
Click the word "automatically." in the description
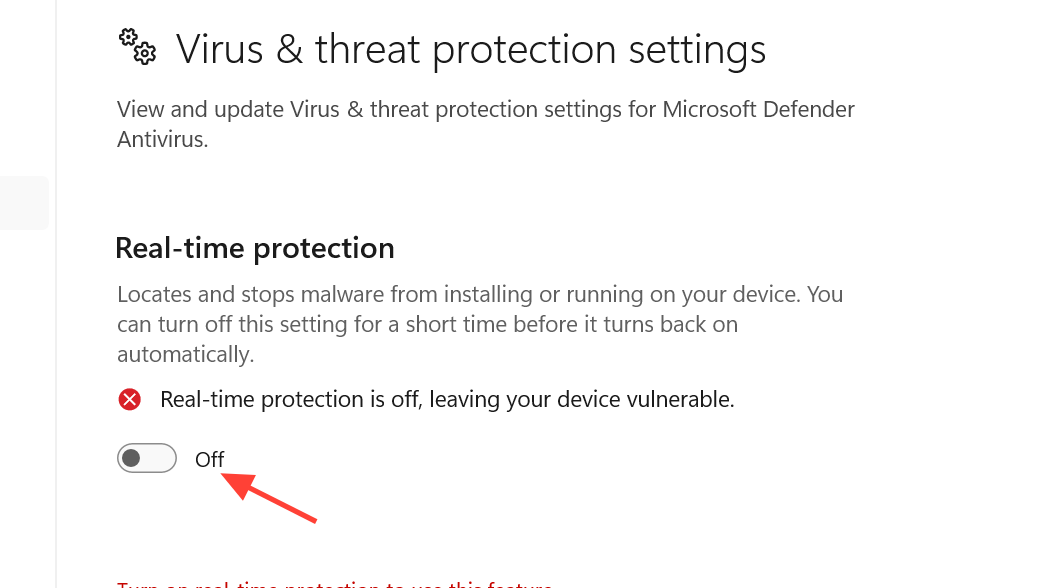pyautogui.click(x=186, y=354)
